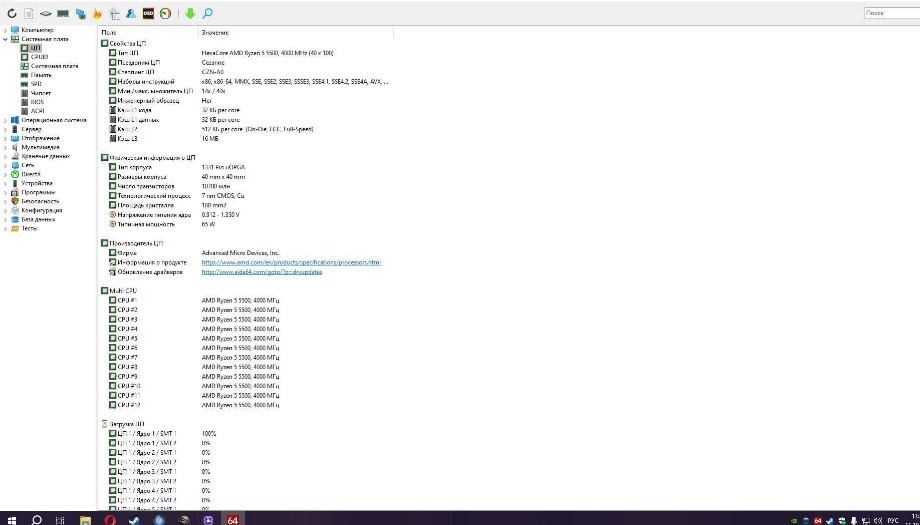Viewport: 920px width, 525px height.
Task: Expand the Мультимедиа tree node
Action: point(5,147)
